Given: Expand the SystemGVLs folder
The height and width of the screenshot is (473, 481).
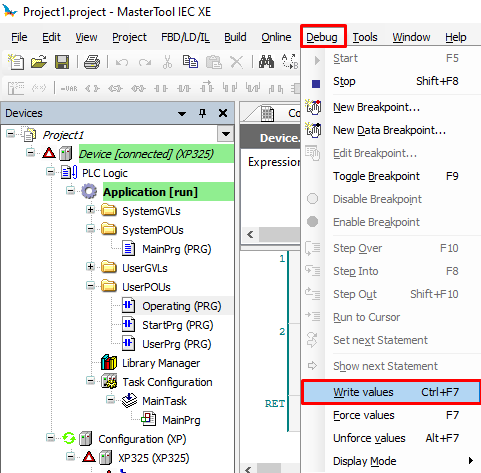Looking at the screenshot, I should (90, 210).
